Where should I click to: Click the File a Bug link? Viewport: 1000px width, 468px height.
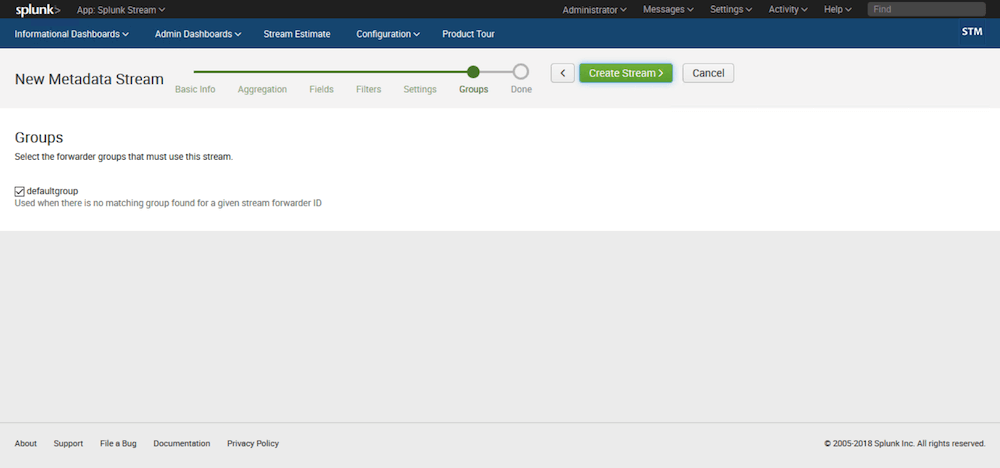[x=118, y=443]
